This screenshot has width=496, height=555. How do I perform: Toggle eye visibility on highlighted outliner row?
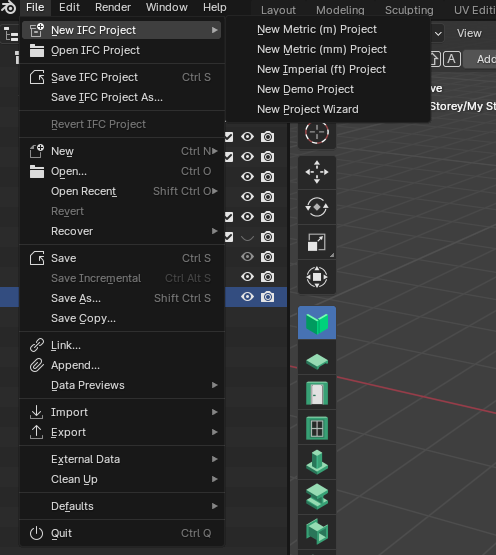pyautogui.click(x=247, y=297)
